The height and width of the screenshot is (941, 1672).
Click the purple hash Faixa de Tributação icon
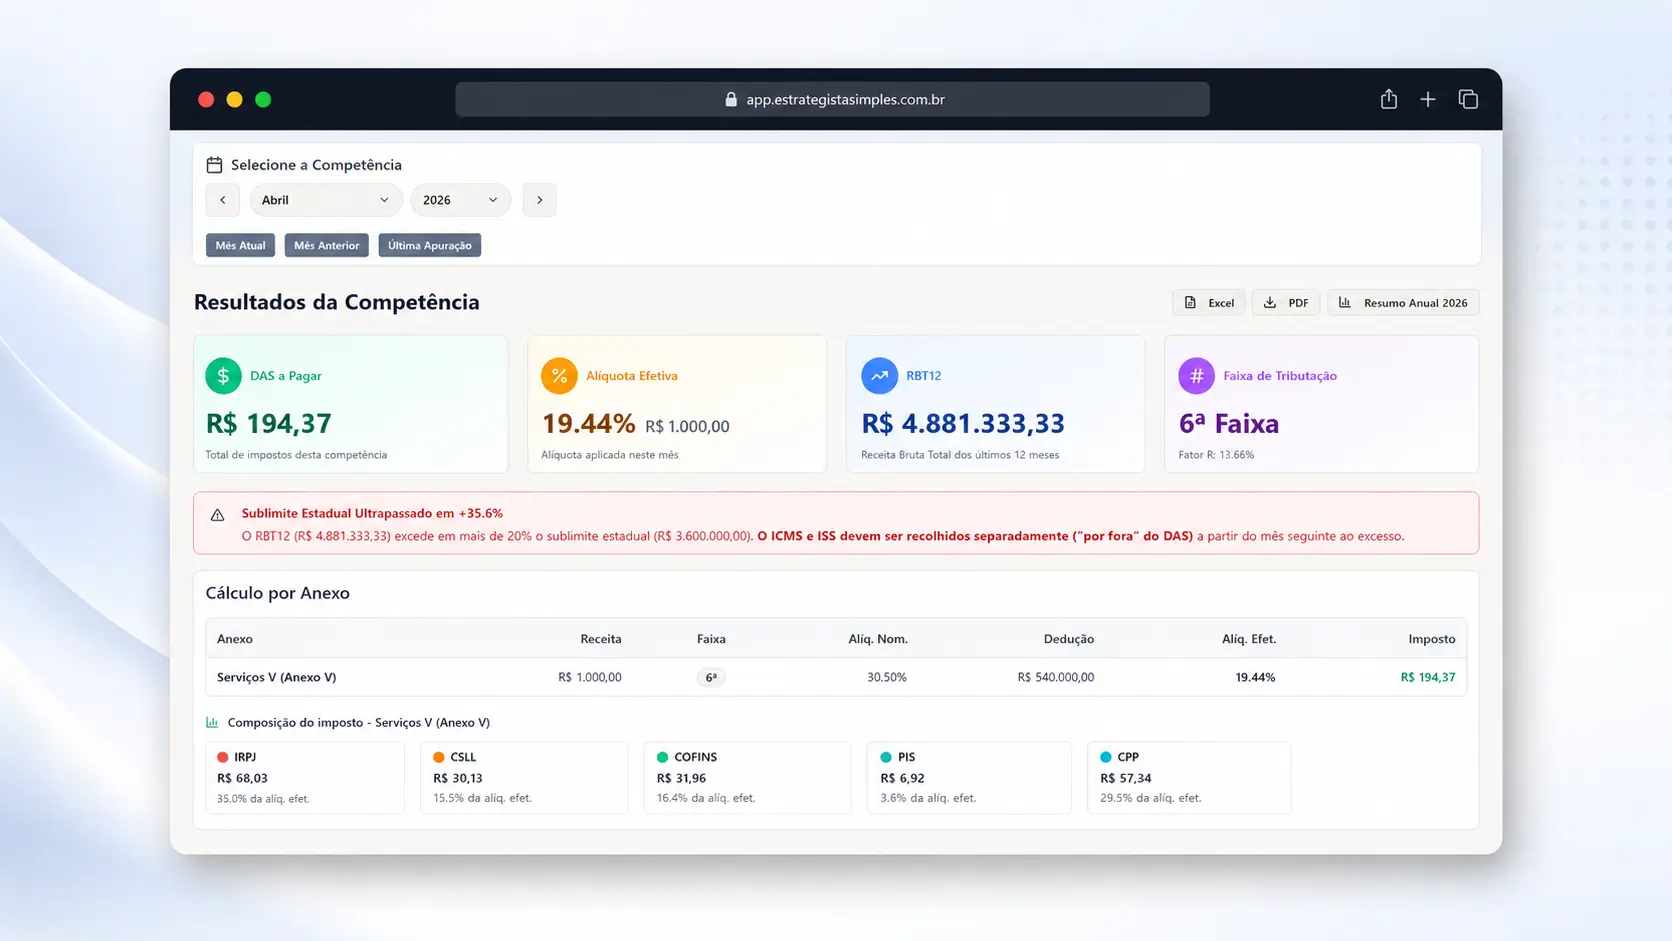1196,376
